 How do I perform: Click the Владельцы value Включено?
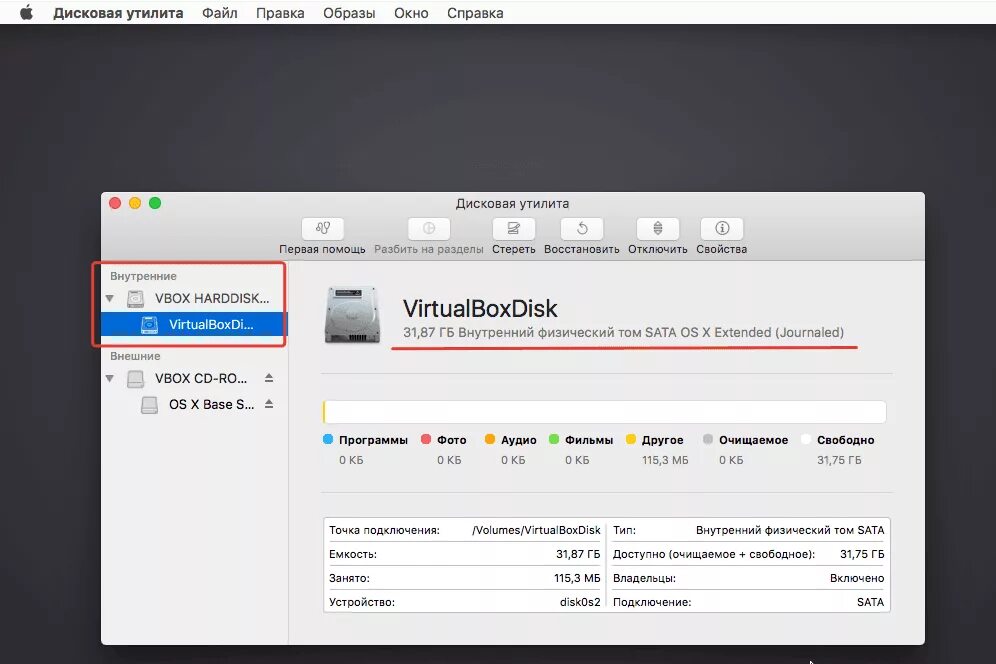pyautogui.click(x=857, y=578)
